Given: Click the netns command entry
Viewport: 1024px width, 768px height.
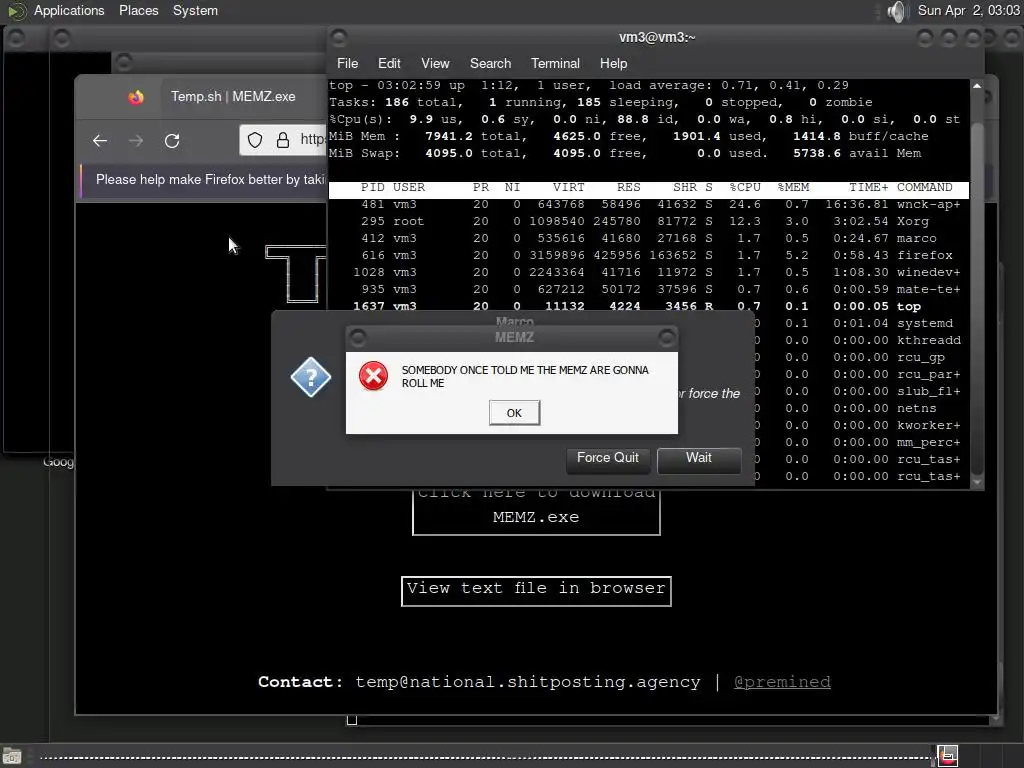Looking at the screenshot, I should click(x=916, y=408).
